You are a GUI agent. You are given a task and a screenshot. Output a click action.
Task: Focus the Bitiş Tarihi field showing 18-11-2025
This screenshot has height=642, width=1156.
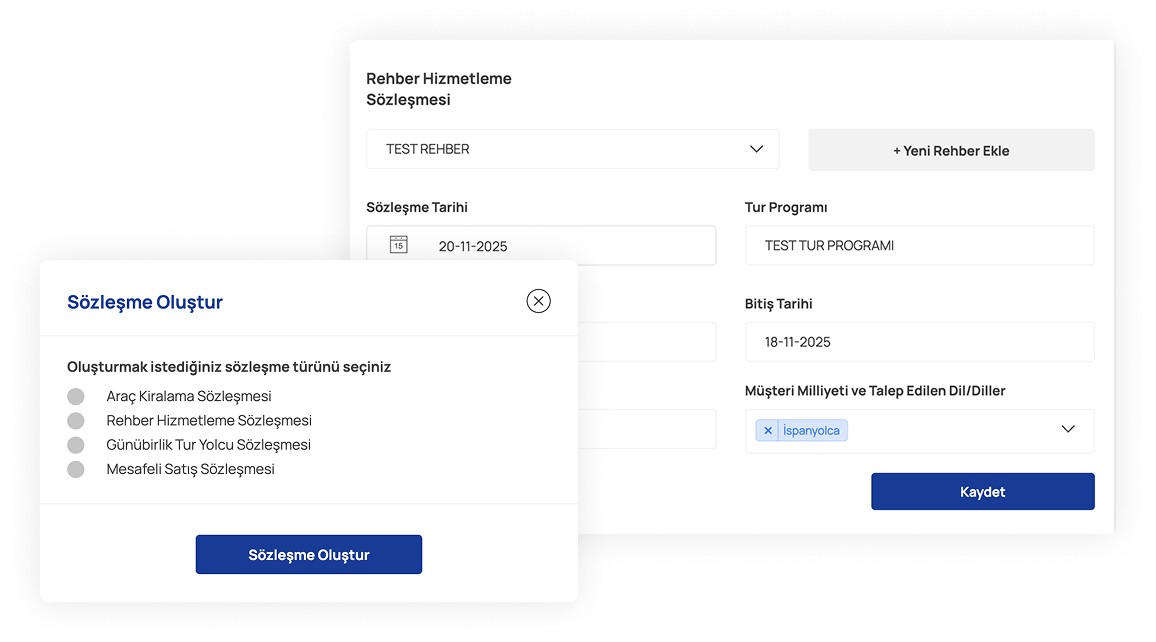(919, 342)
